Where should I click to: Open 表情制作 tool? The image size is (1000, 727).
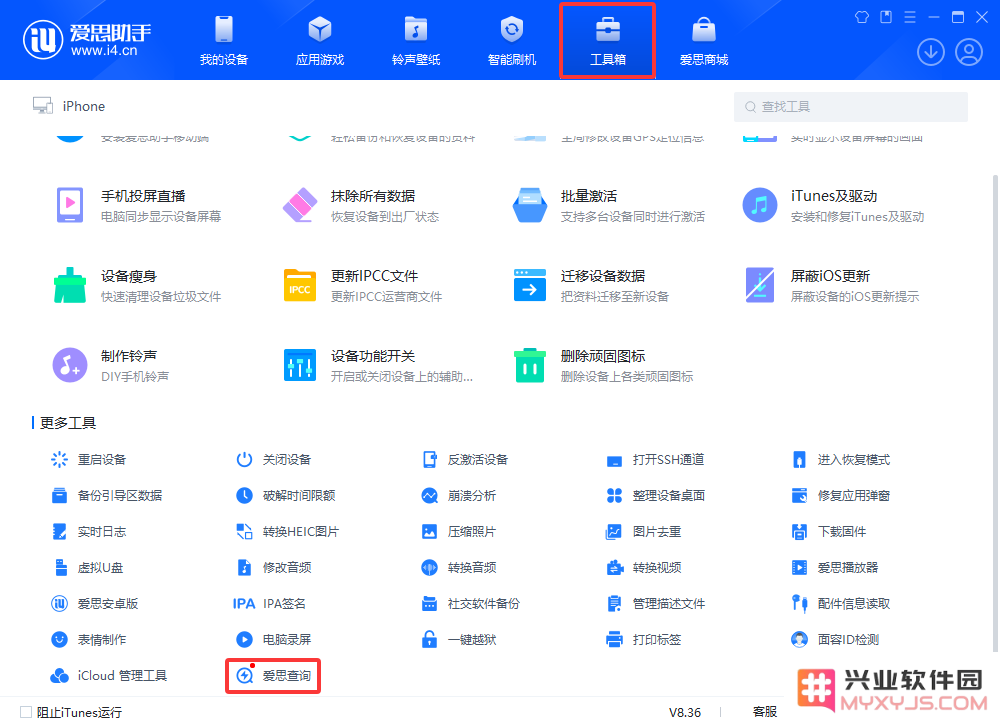(x=89, y=639)
